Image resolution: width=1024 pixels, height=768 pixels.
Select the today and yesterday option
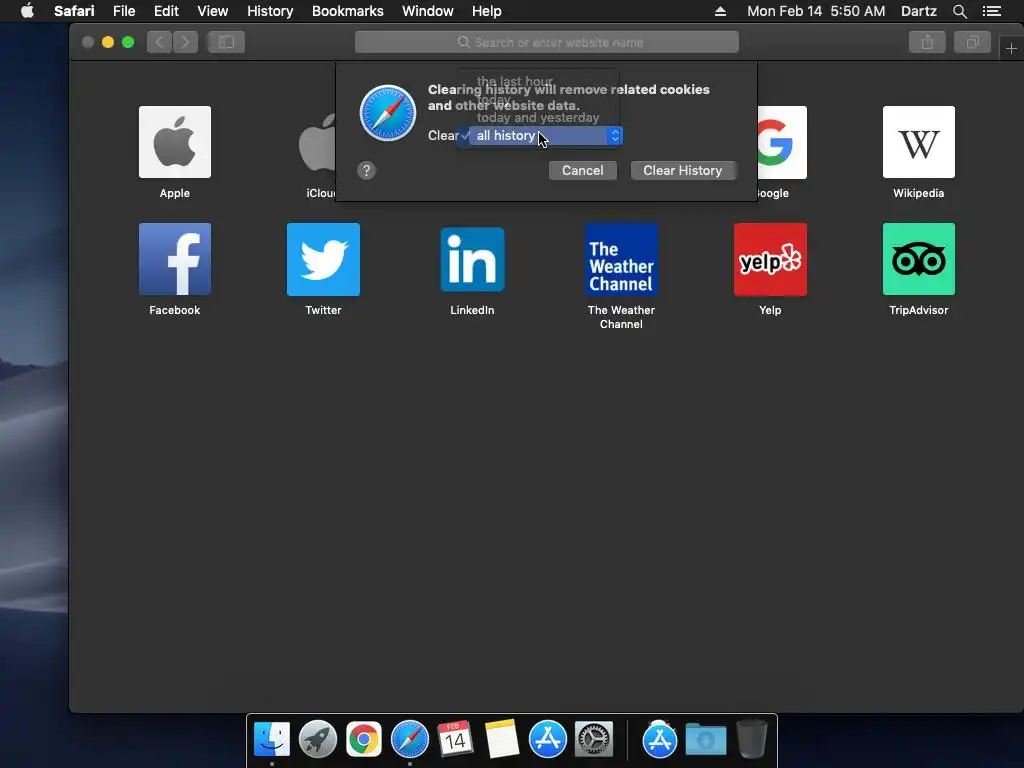click(538, 118)
